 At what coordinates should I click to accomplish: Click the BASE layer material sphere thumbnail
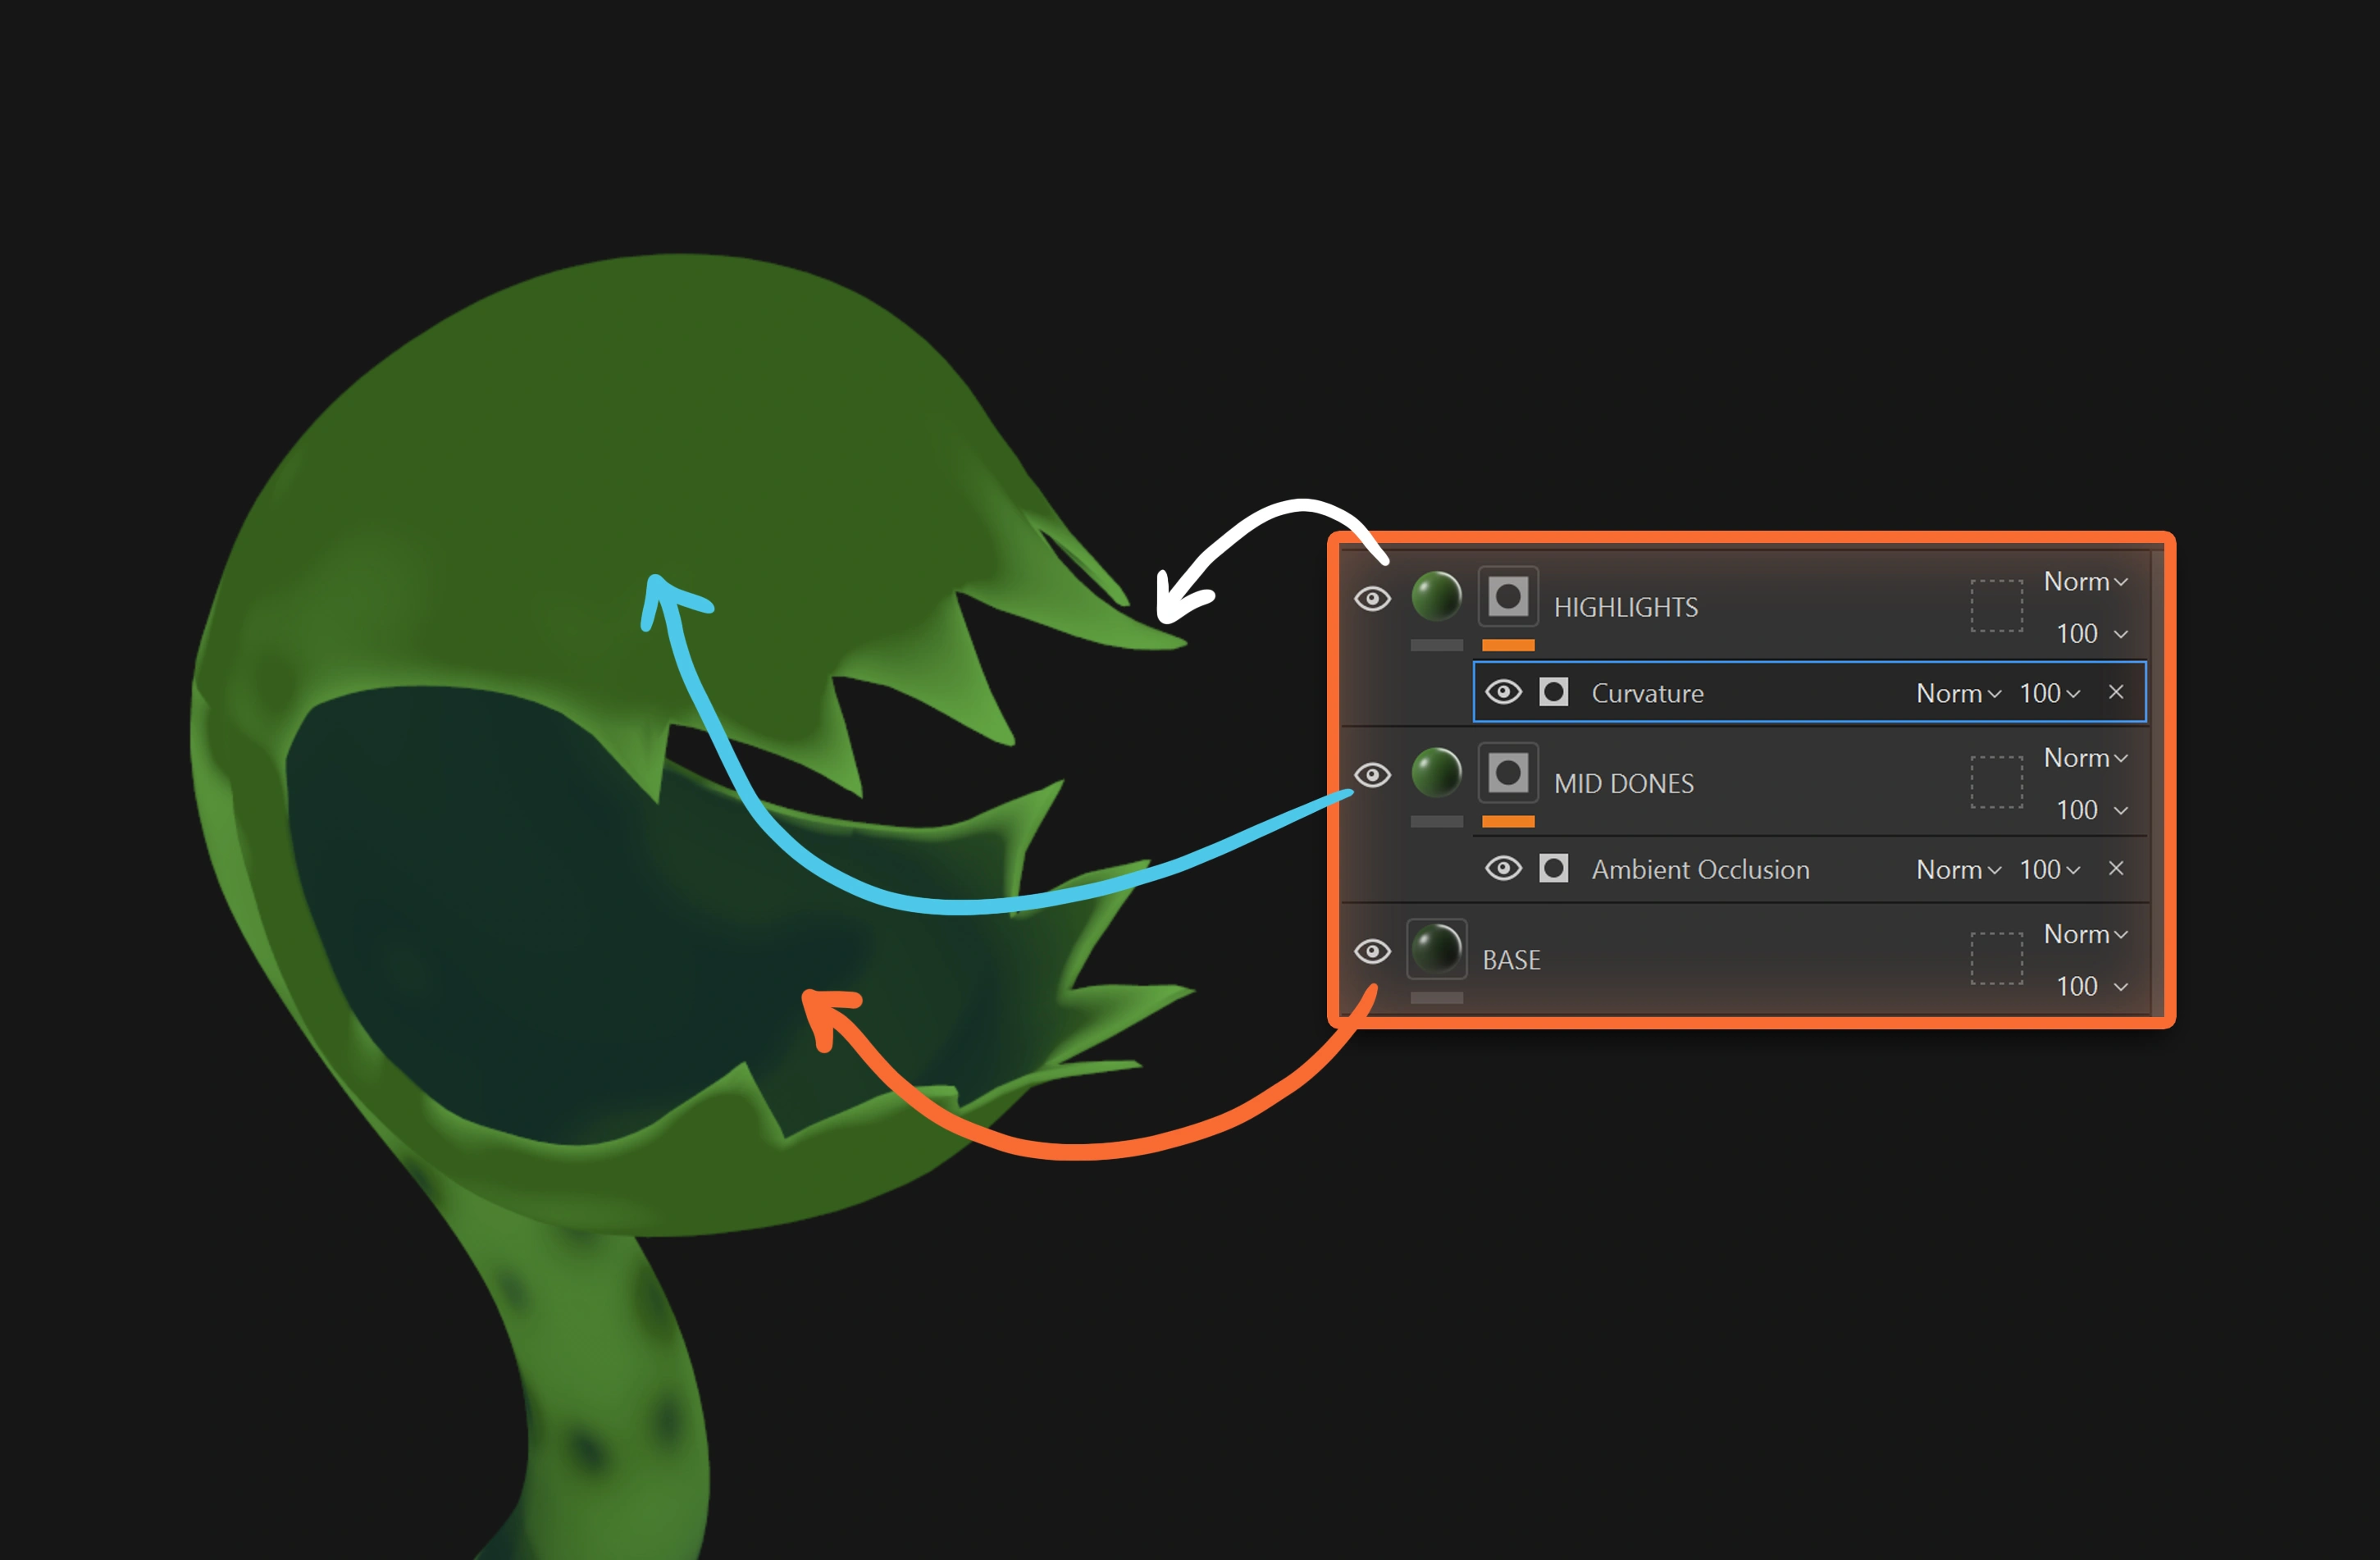coord(1436,948)
